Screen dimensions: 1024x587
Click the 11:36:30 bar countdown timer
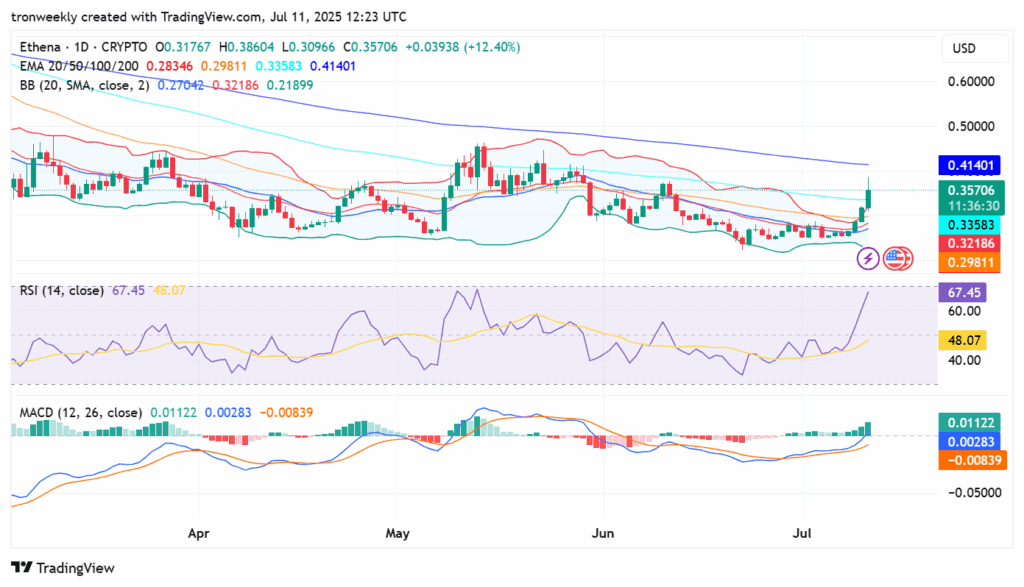(x=971, y=206)
